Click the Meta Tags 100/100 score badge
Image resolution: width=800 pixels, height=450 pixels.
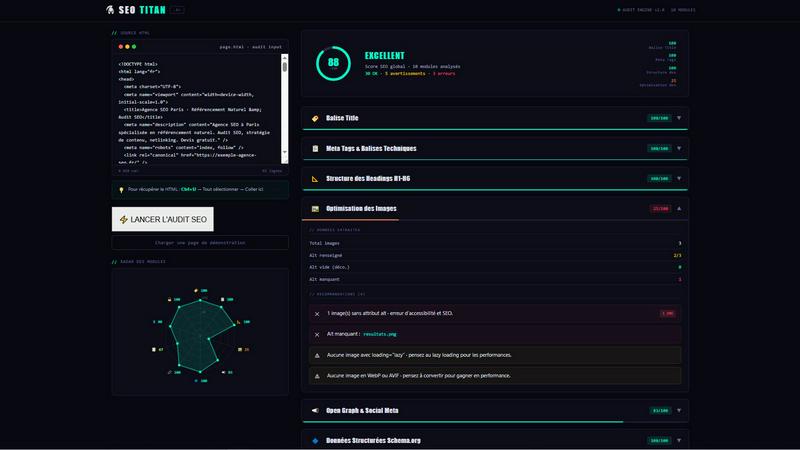(660, 148)
